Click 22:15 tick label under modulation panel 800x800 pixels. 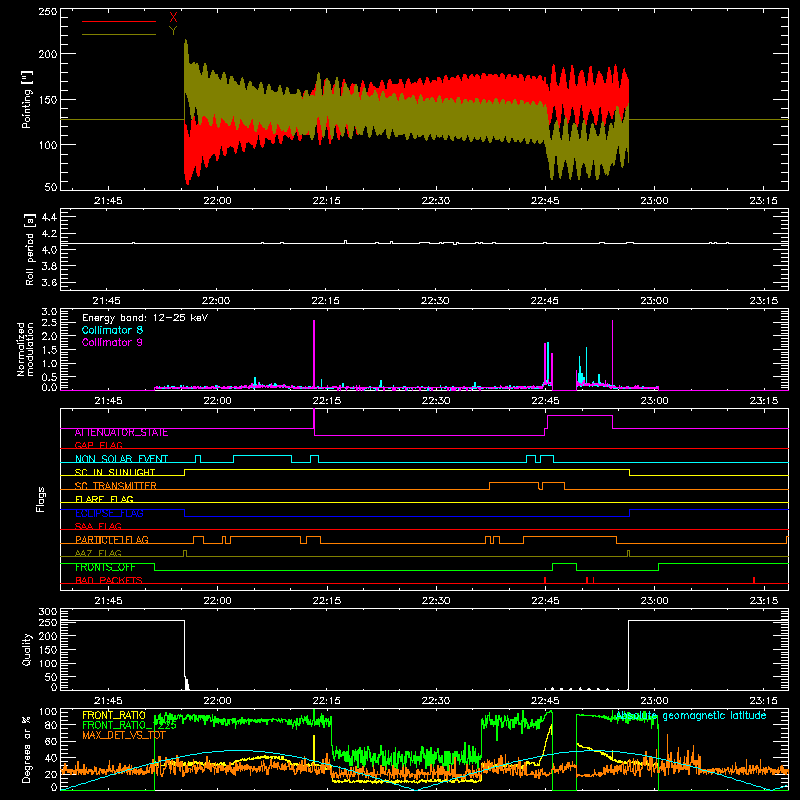point(327,401)
